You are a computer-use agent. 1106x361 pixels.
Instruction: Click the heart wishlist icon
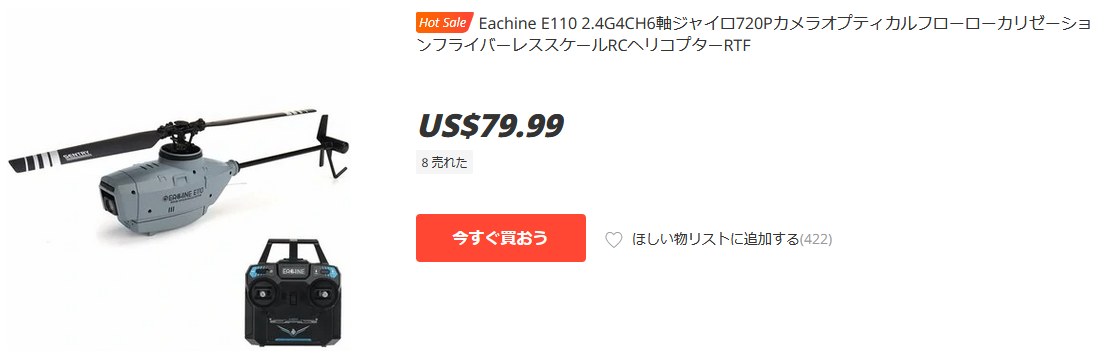(x=614, y=239)
